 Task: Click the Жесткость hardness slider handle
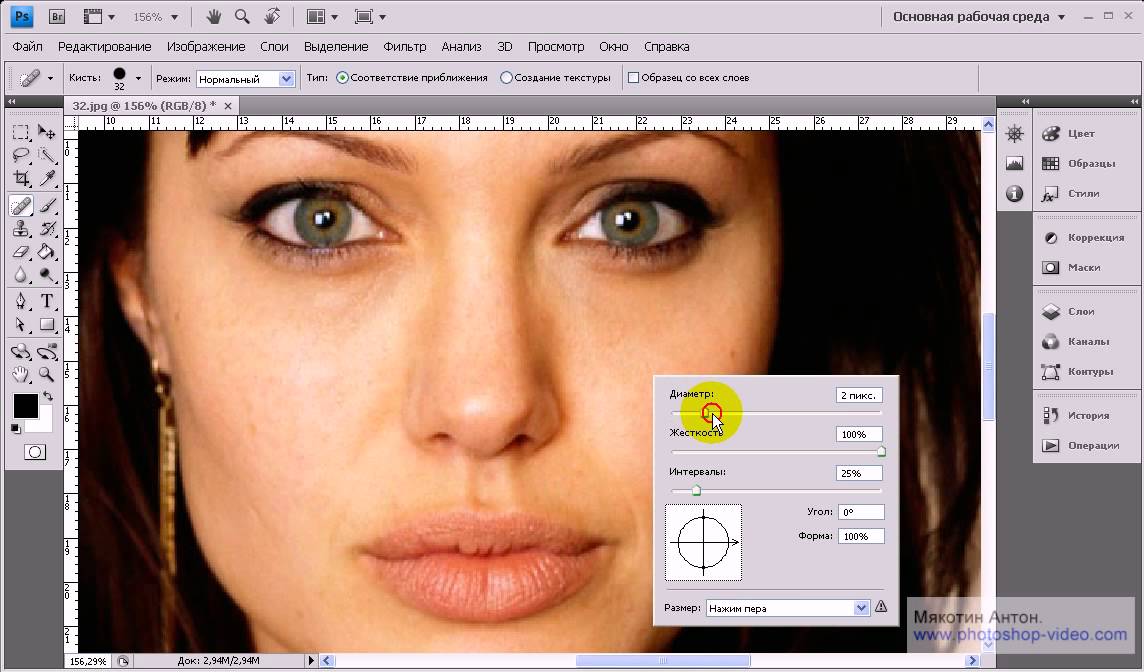tap(881, 452)
